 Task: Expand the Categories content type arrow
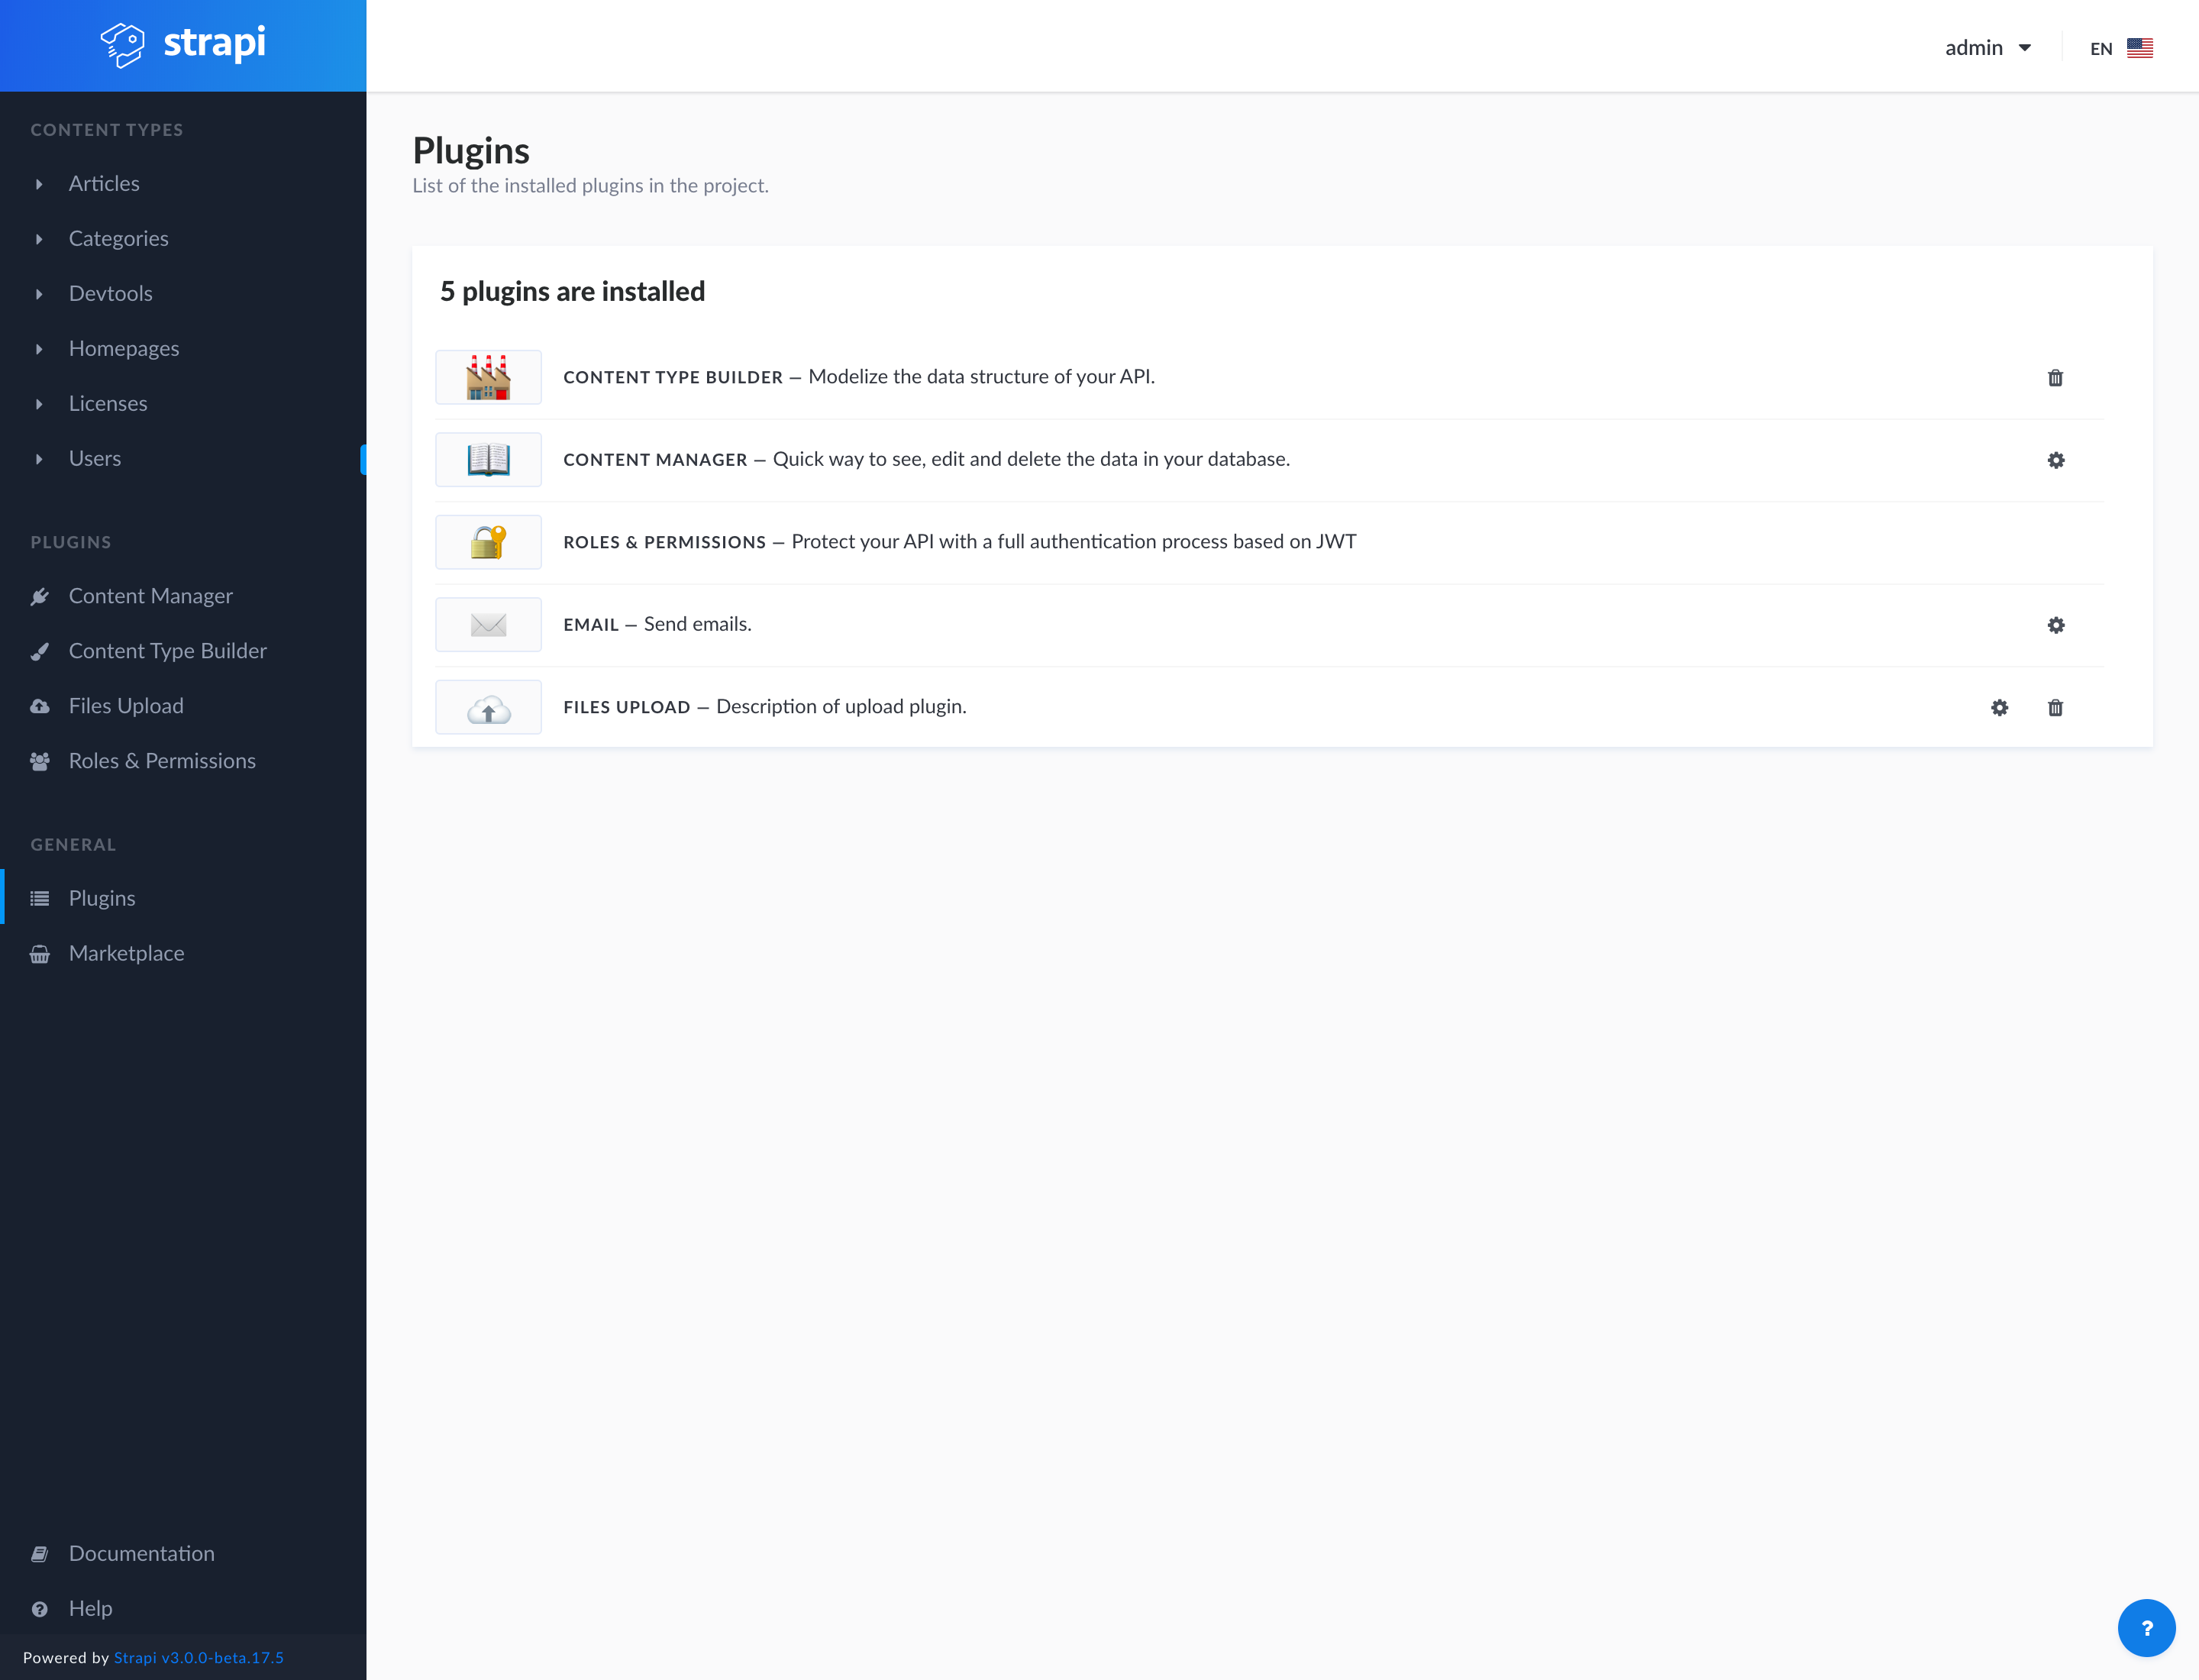(x=39, y=239)
